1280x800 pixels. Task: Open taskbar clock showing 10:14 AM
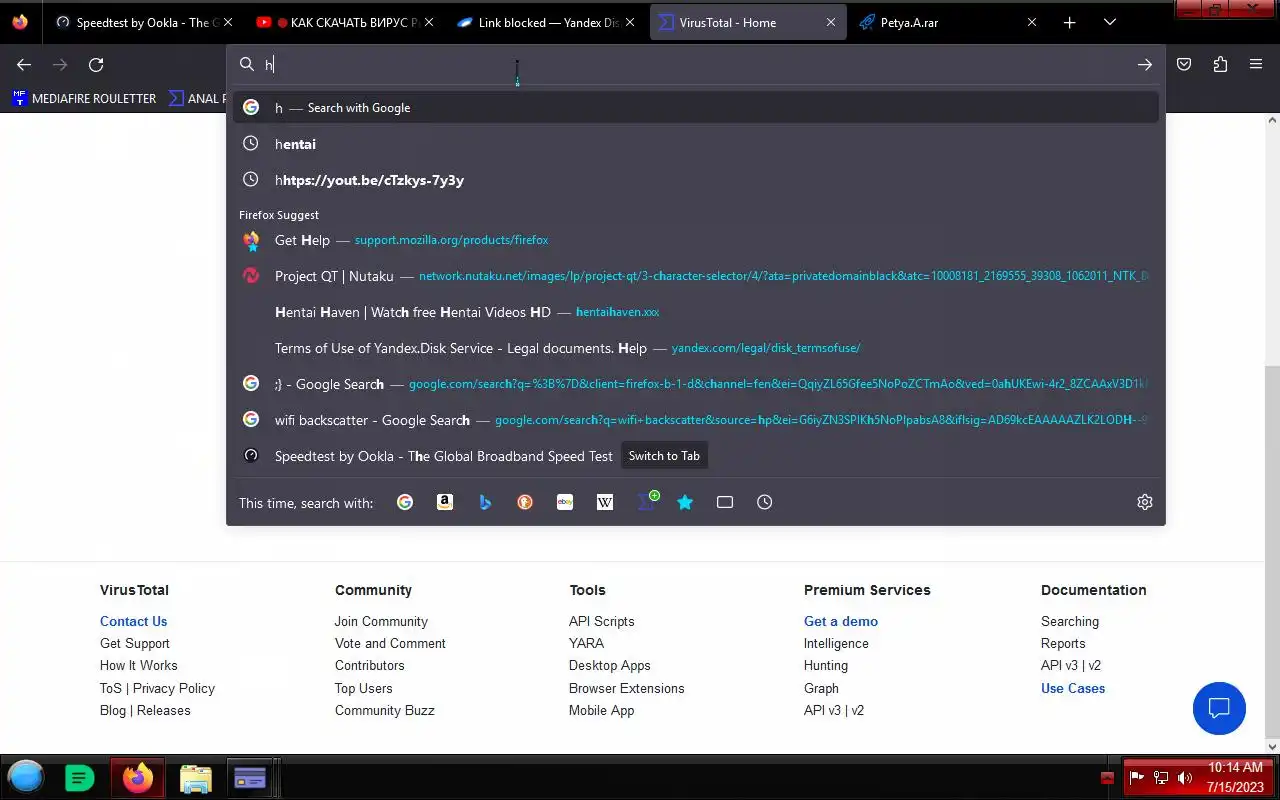(x=1236, y=777)
